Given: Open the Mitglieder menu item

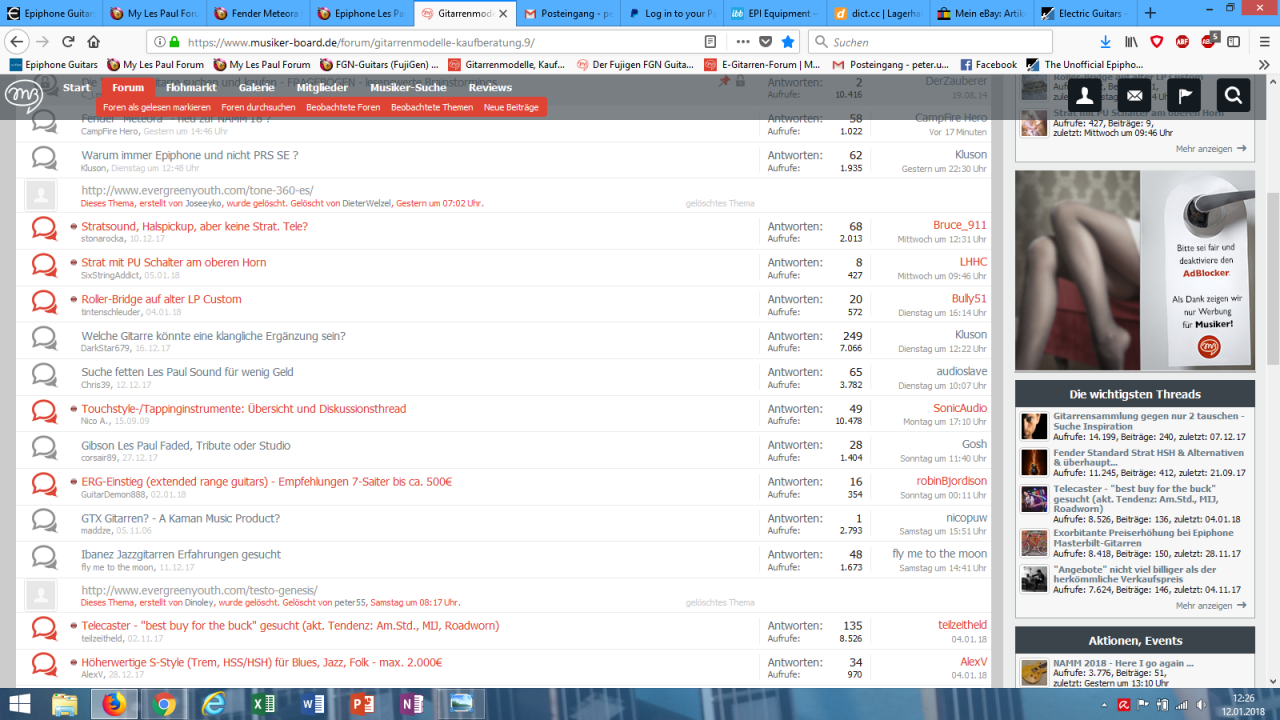Looking at the screenshot, I should point(322,88).
